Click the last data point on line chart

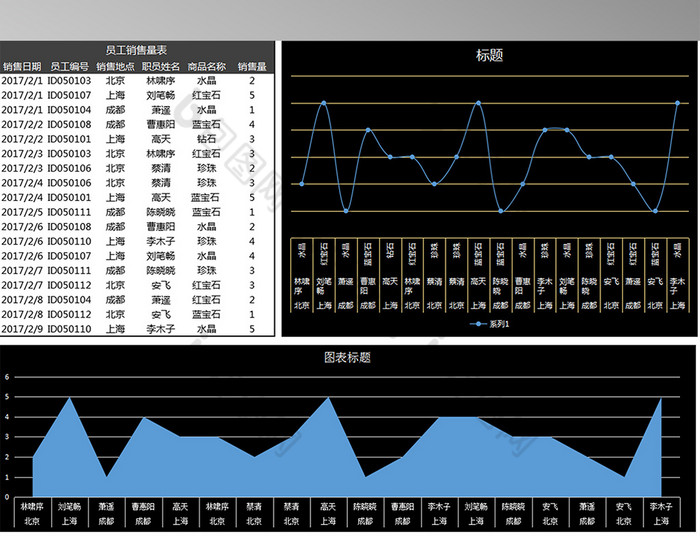click(x=677, y=103)
